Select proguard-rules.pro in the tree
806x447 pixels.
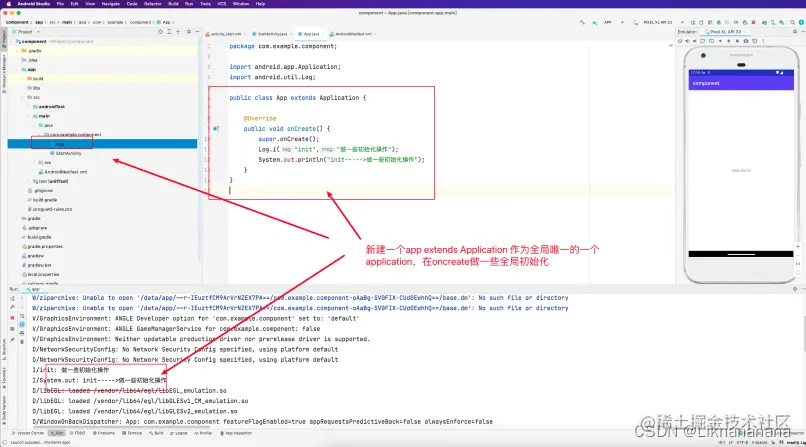coord(50,209)
